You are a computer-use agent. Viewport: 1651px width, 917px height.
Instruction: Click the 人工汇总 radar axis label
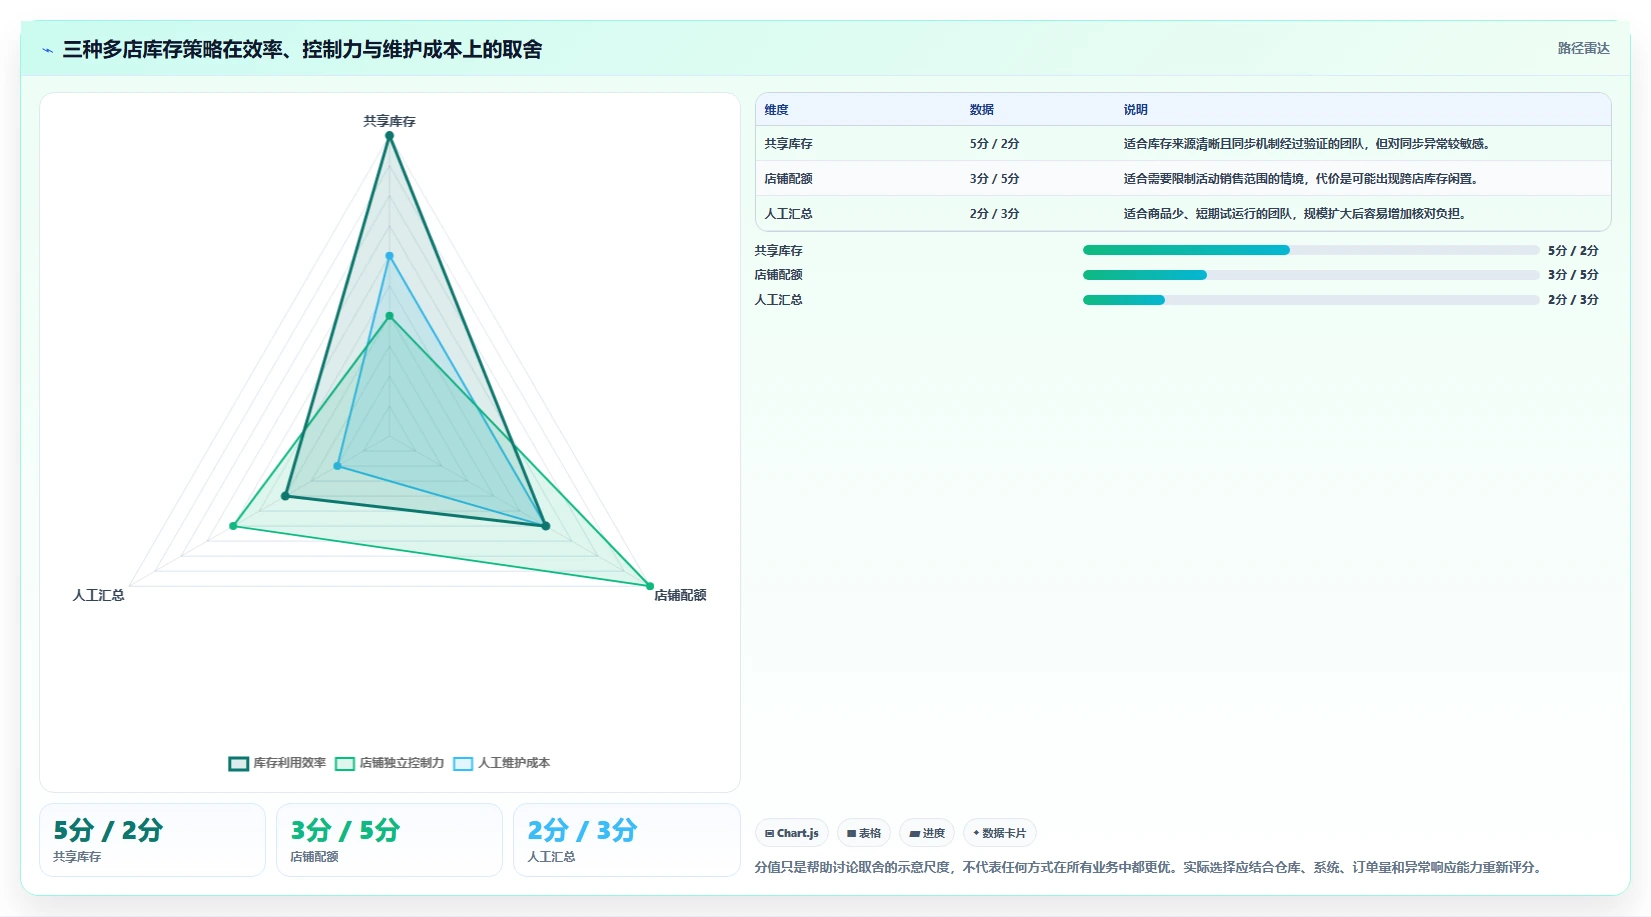coord(99,595)
